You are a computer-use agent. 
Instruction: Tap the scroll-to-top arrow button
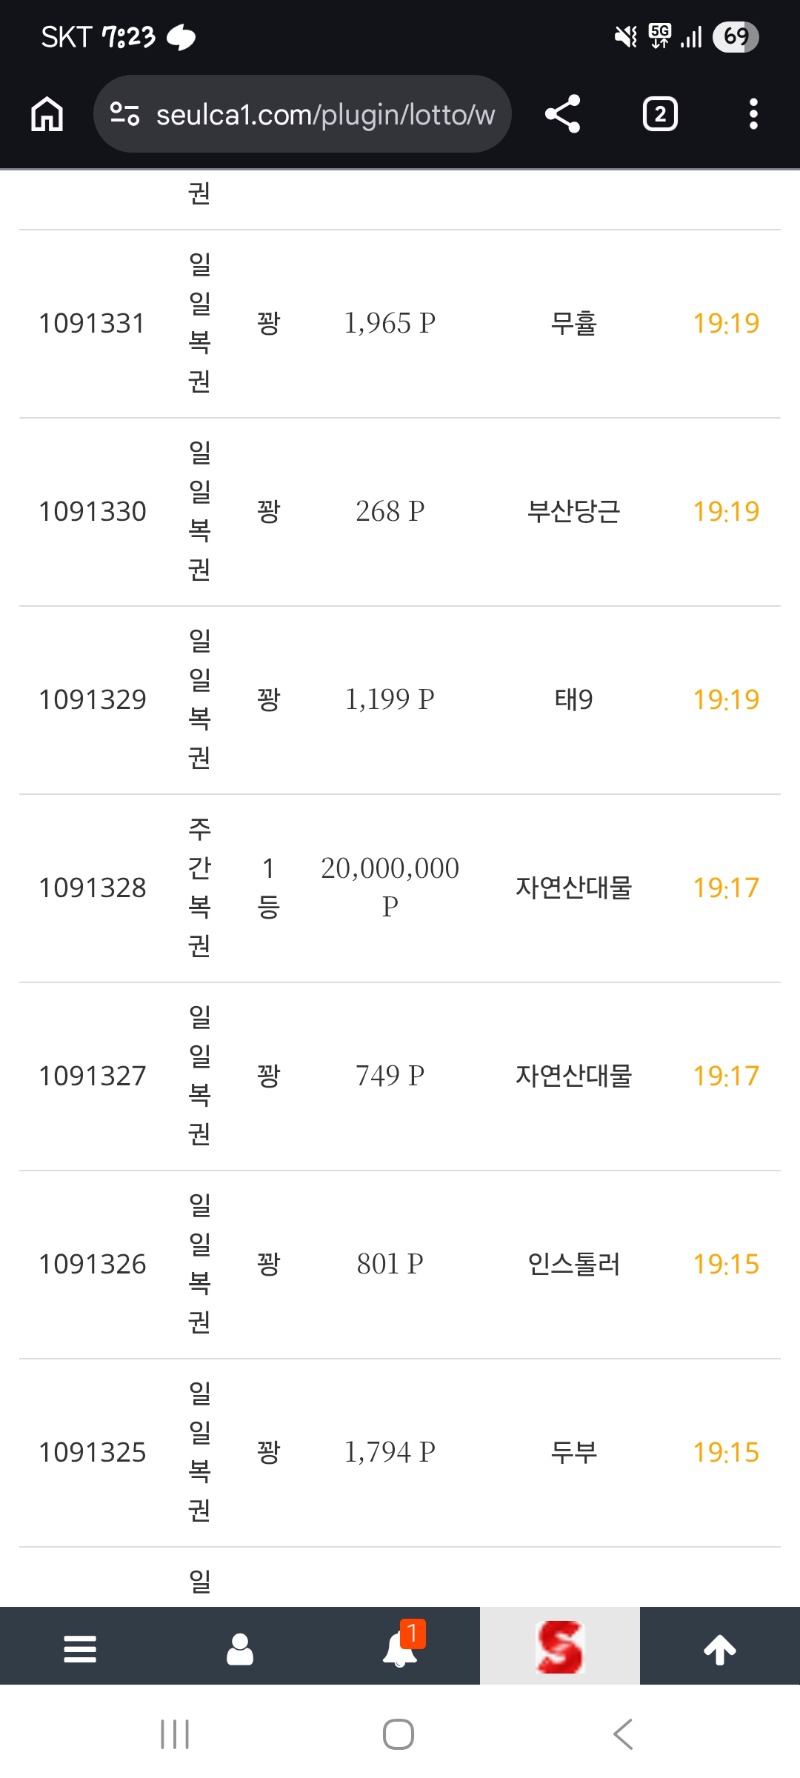[x=720, y=1648]
